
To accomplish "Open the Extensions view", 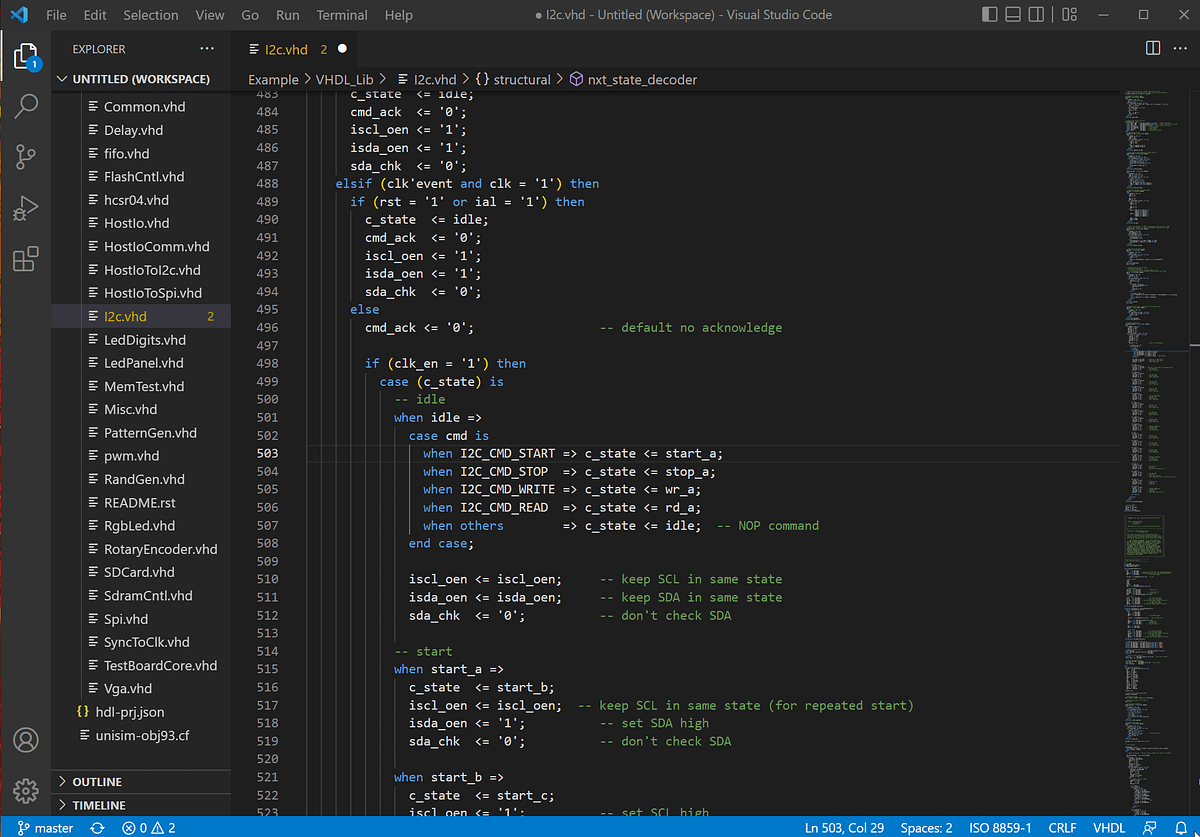I will pyautogui.click(x=26, y=259).
